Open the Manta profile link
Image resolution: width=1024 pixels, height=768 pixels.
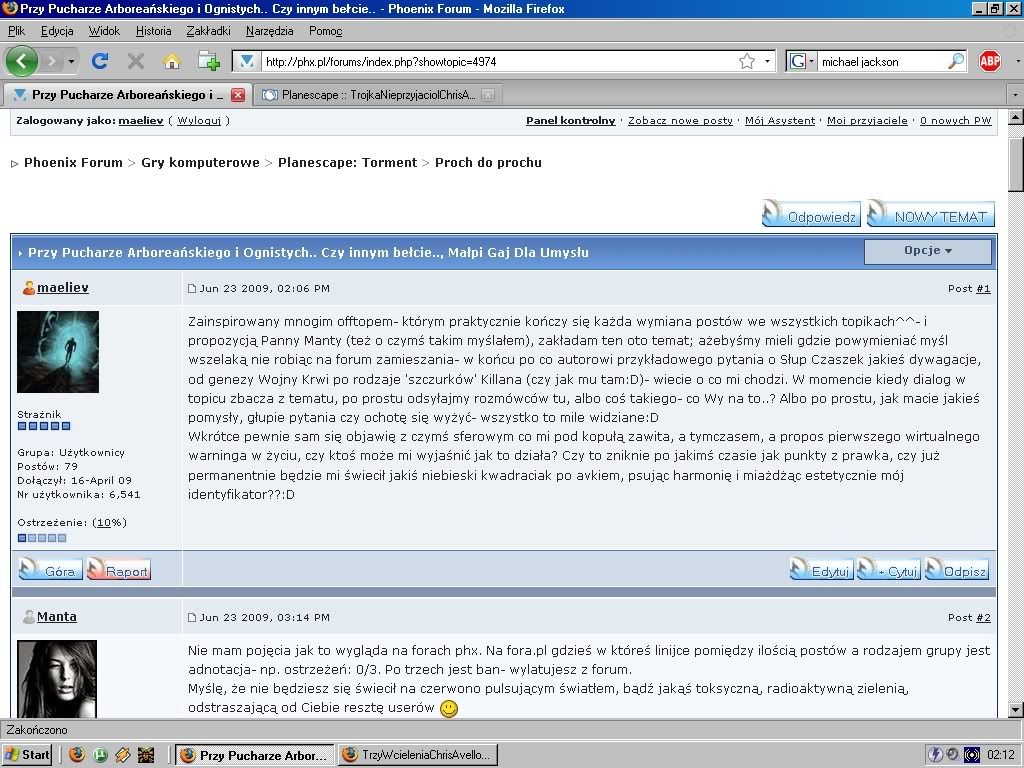57,616
